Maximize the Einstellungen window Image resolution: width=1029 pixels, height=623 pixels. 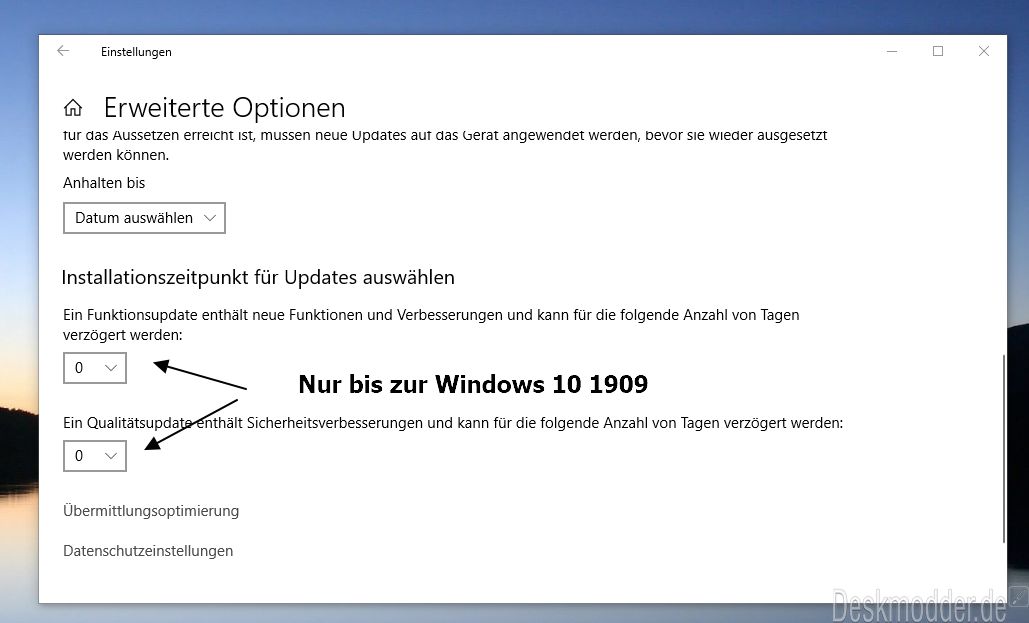point(938,51)
